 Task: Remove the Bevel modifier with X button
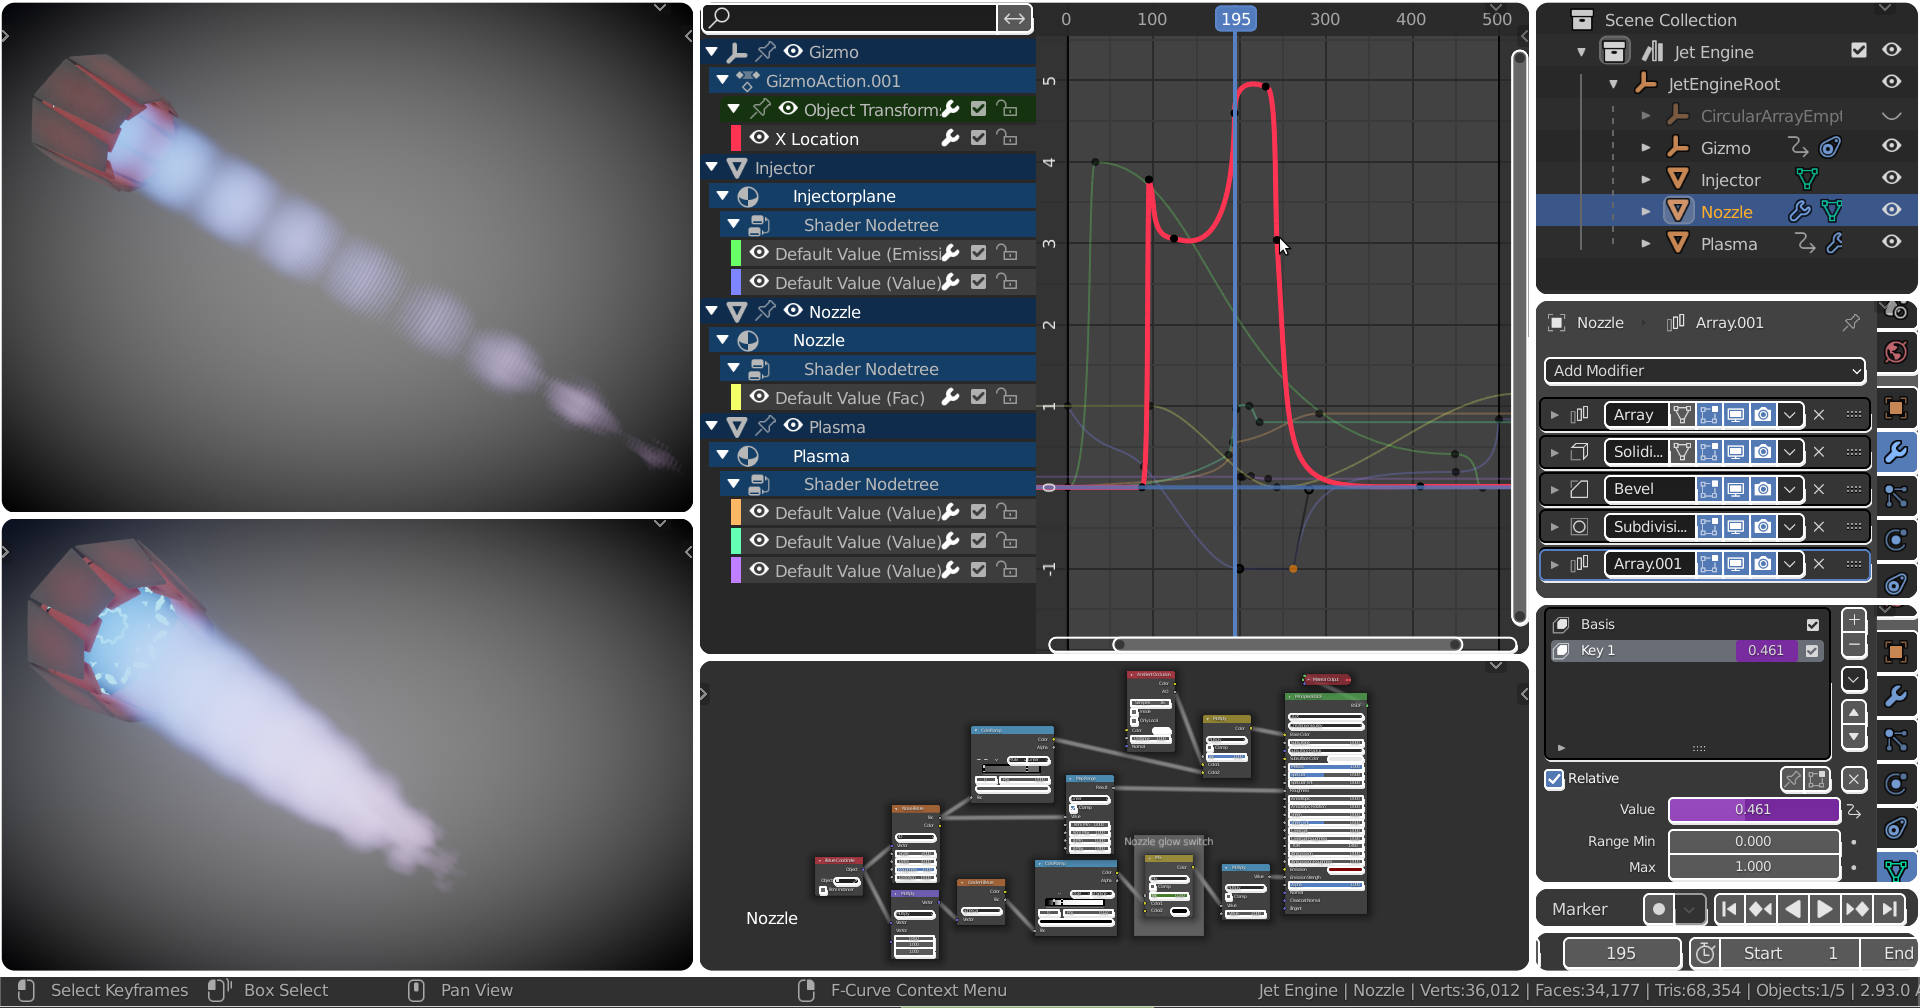1819,489
